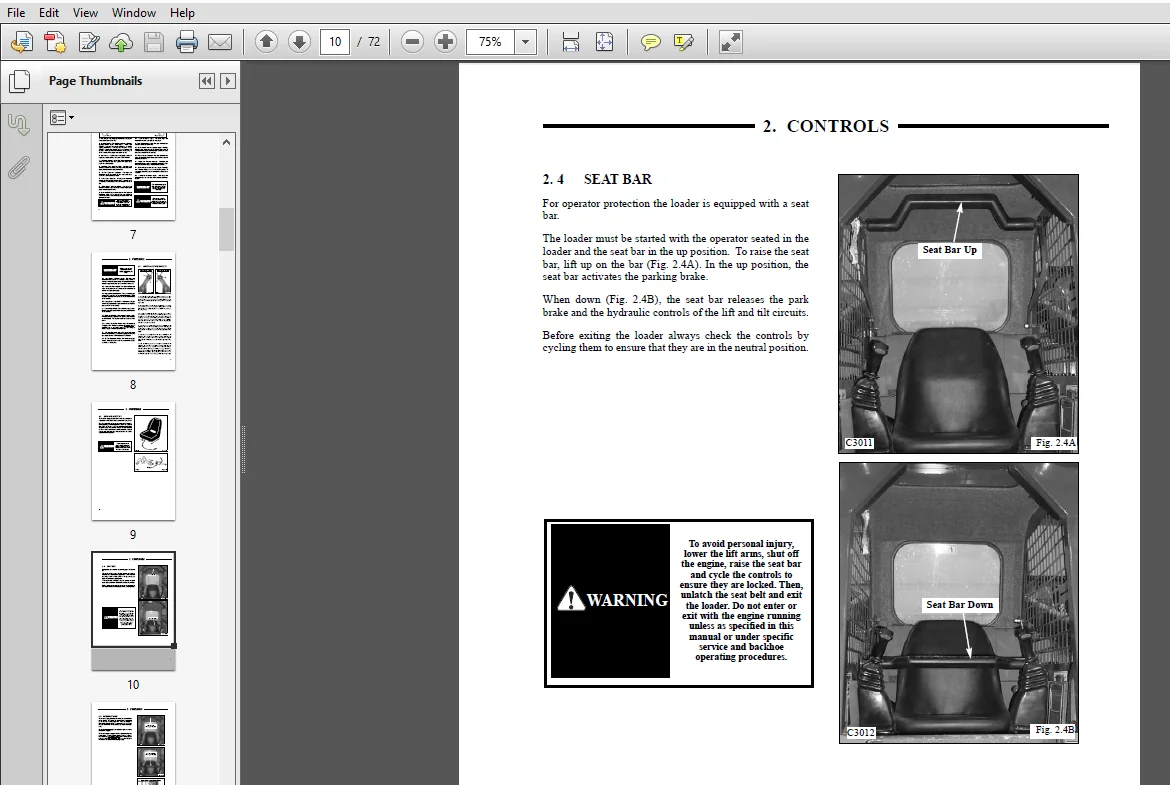This screenshot has height=785, width=1170.
Task: Open the View menu
Action: [x=85, y=13]
